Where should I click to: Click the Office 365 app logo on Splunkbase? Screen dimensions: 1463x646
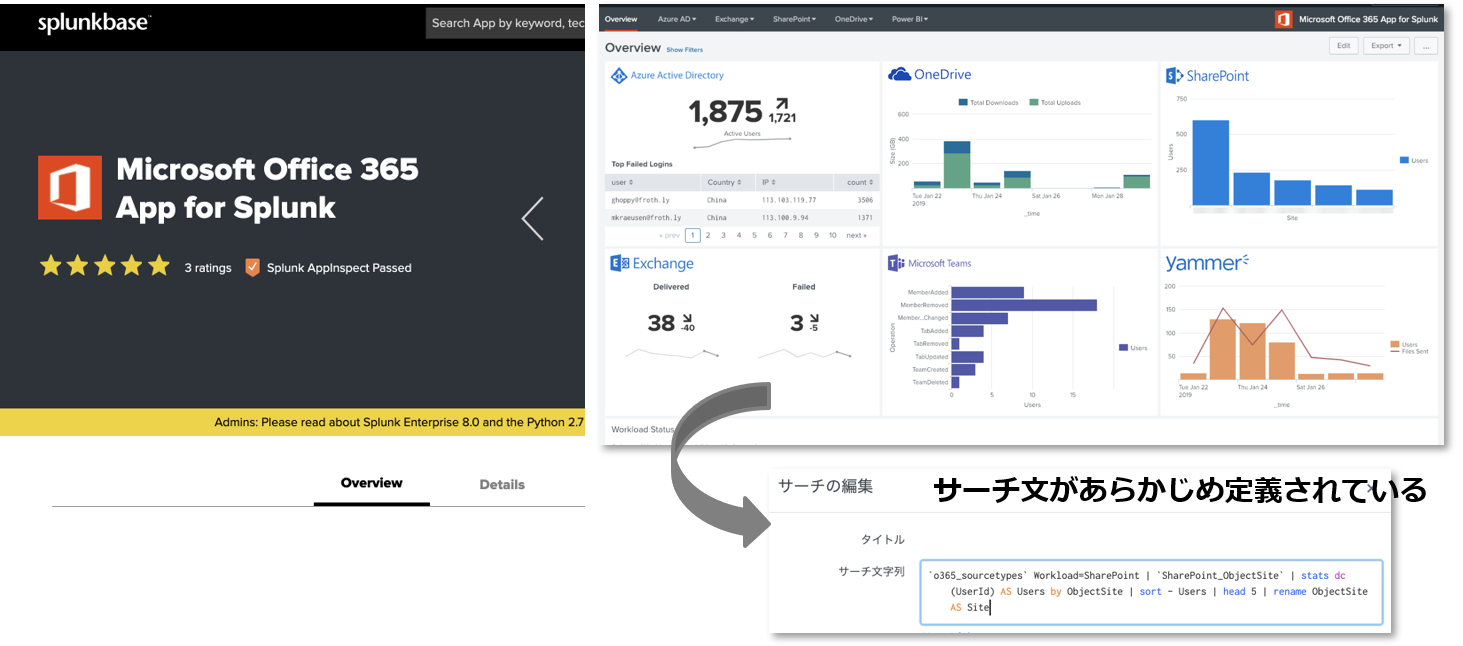[x=70, y=187]
